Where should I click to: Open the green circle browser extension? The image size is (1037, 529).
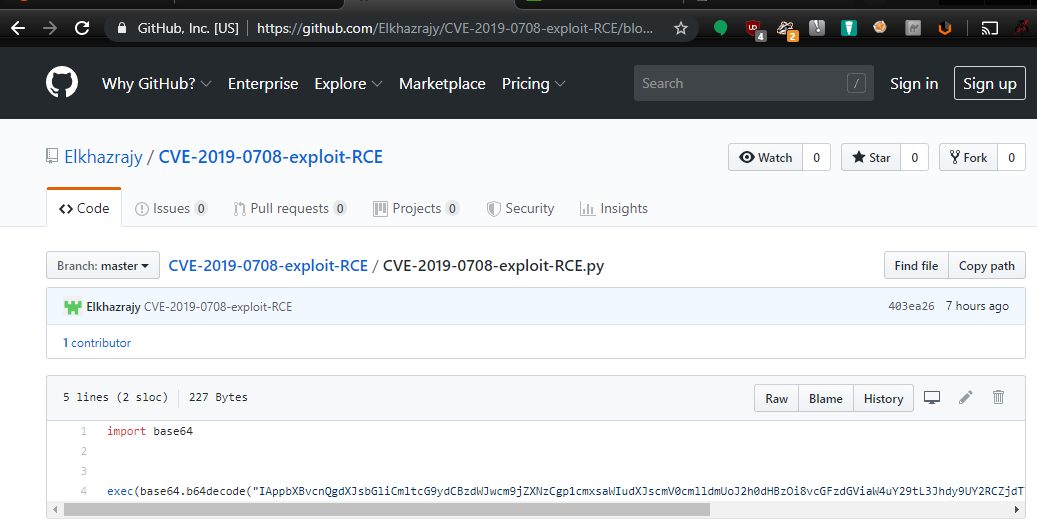721,28
